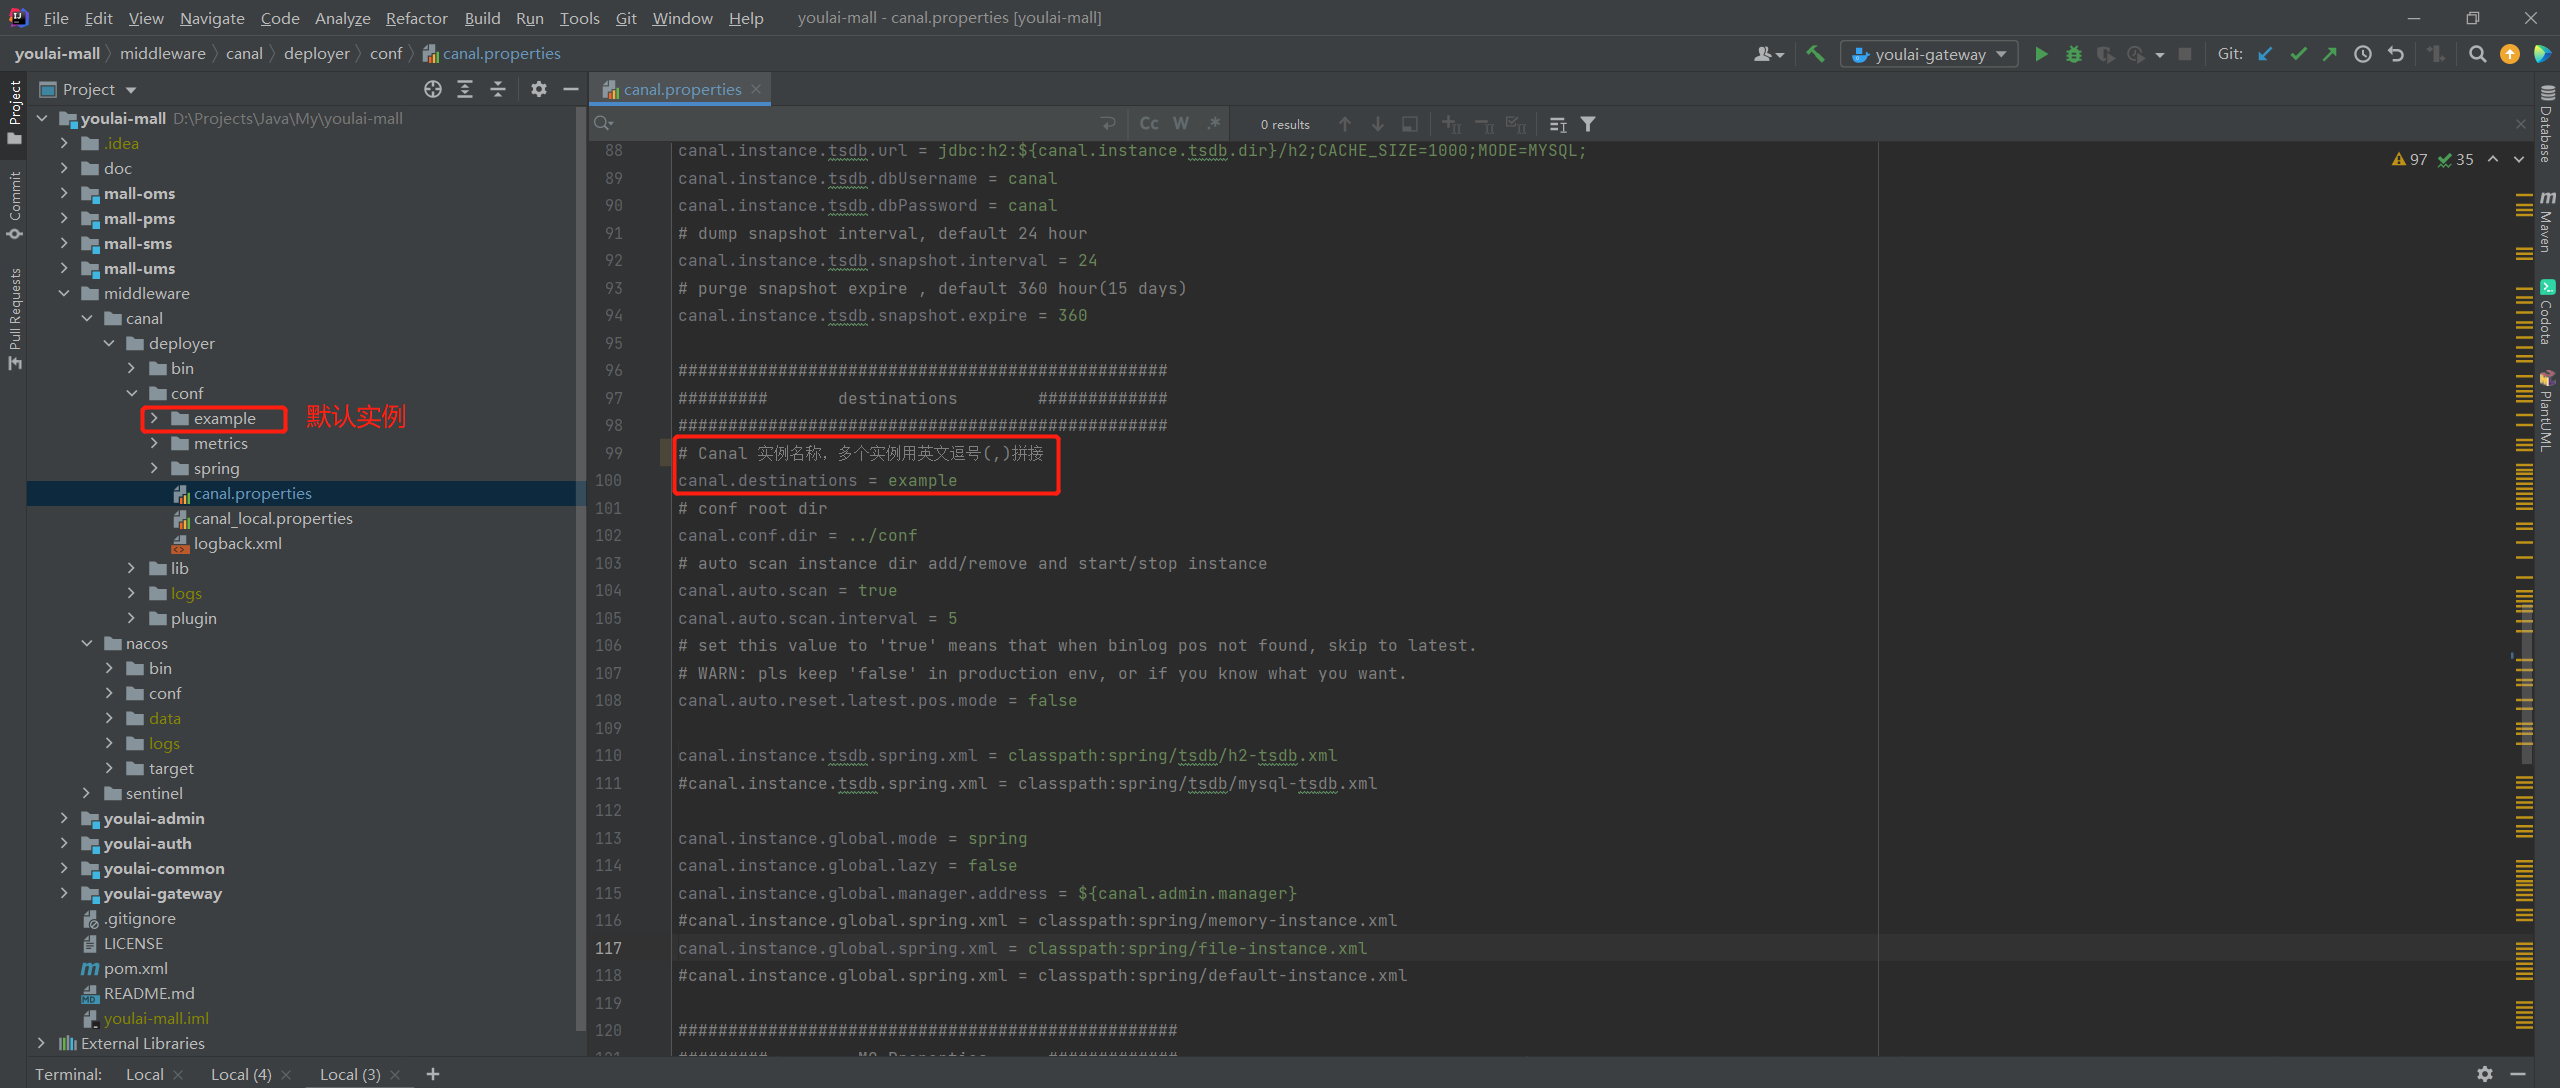Toggle Words (W) option in find bar
Screen dimensions: 2560x1088
tap(1181, 123)
